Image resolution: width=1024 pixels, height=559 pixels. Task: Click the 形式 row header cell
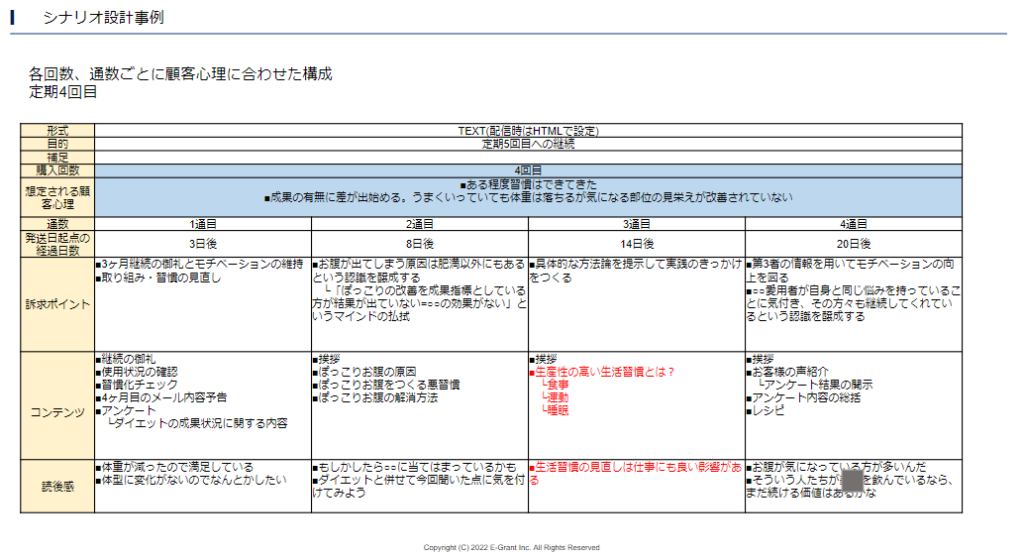pos(57,130)
